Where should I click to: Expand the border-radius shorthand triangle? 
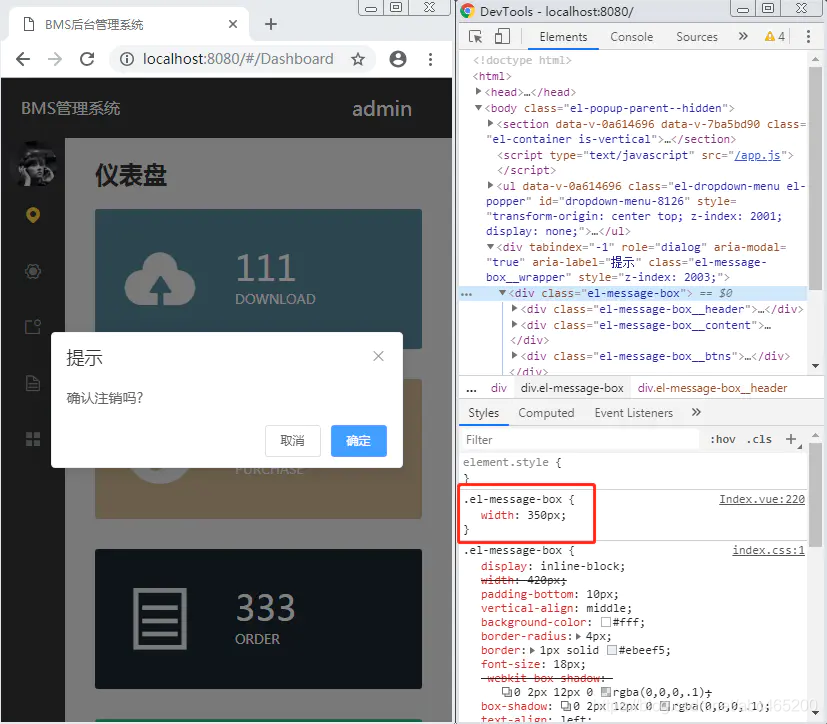(579, 636)
